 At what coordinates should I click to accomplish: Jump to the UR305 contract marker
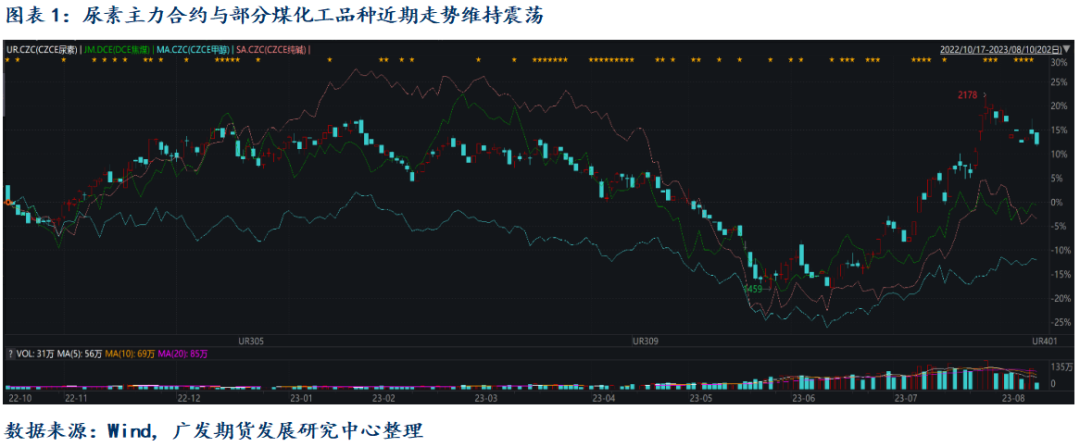(x=249, y=341)
